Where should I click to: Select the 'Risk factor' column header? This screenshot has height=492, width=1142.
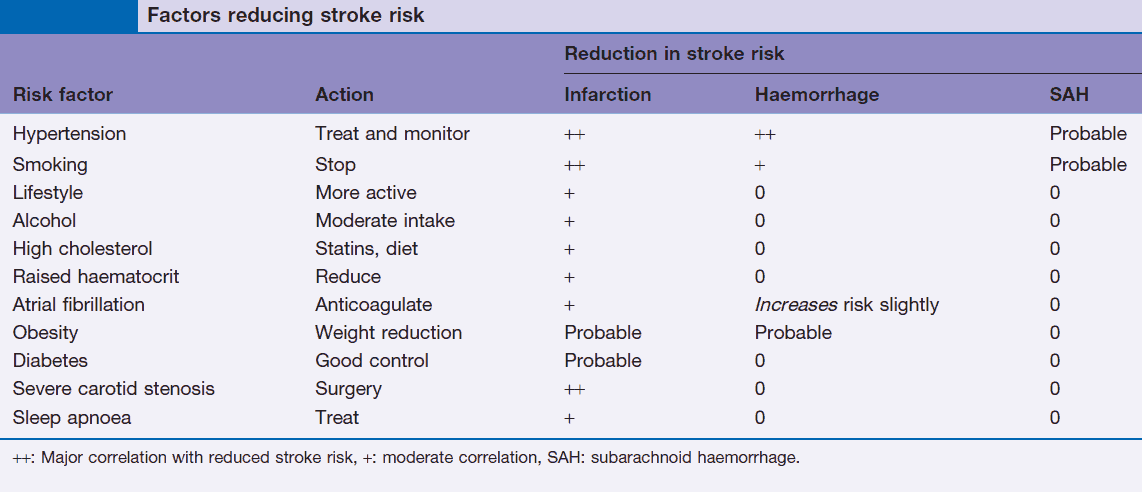[x=63, y=95]
